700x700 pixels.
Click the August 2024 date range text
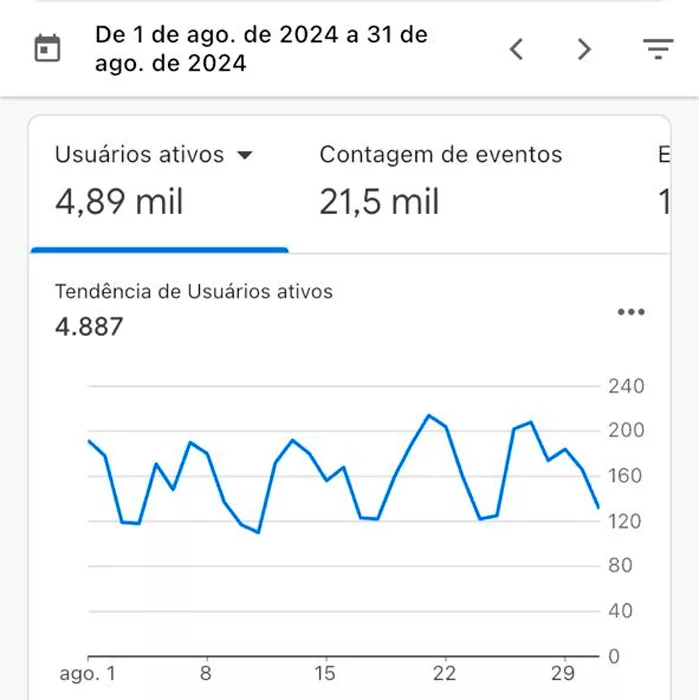(260, 49)
